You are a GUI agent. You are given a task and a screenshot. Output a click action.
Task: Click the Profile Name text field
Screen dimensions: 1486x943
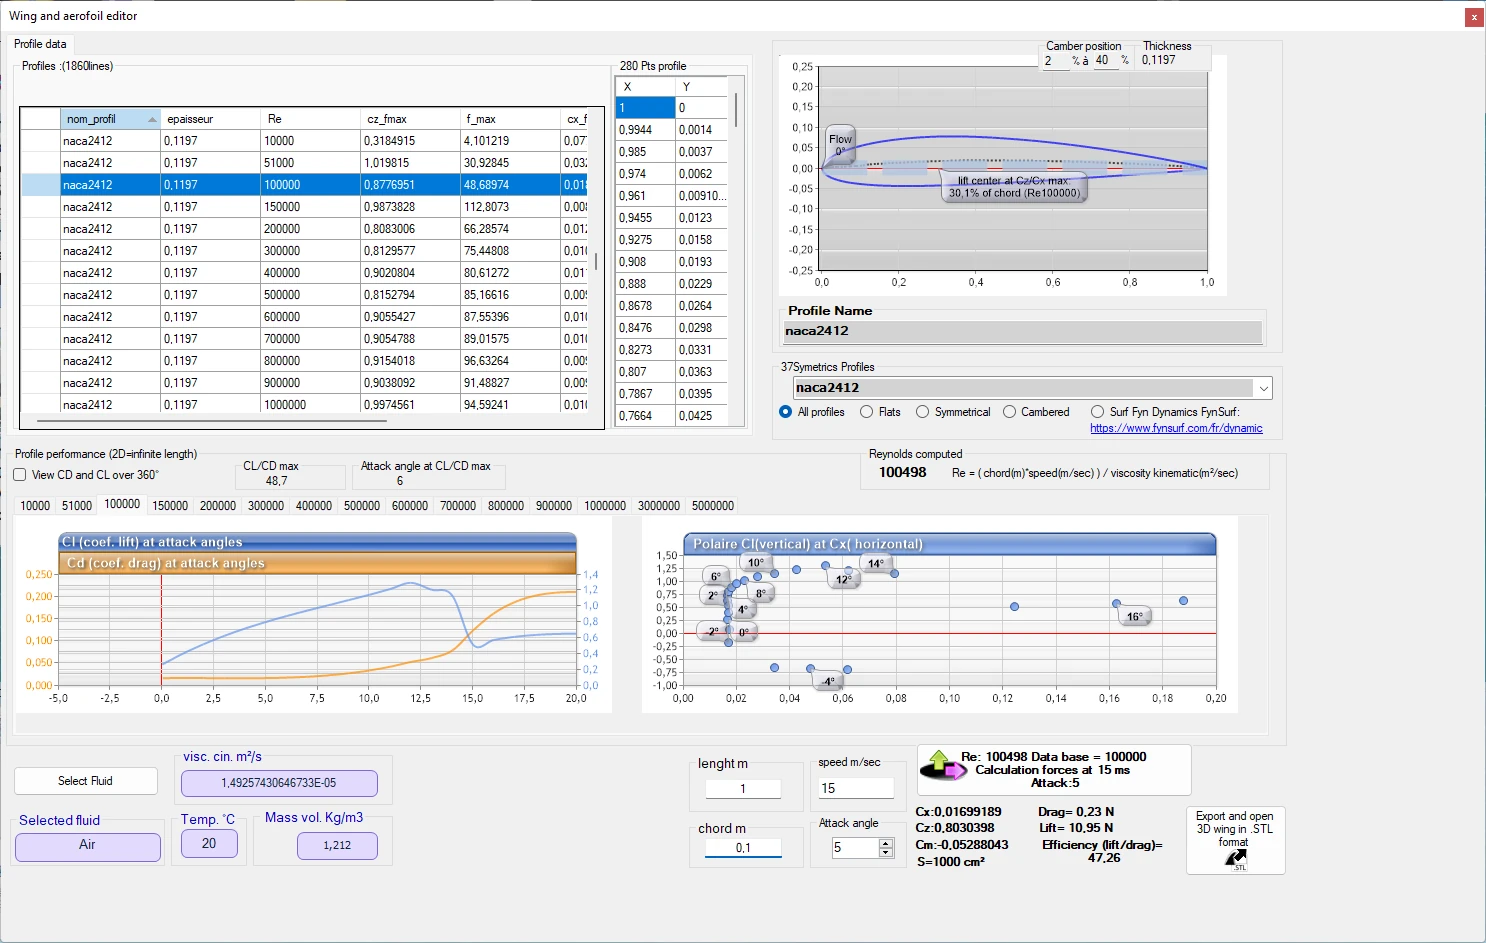(x=1021, y=332)
